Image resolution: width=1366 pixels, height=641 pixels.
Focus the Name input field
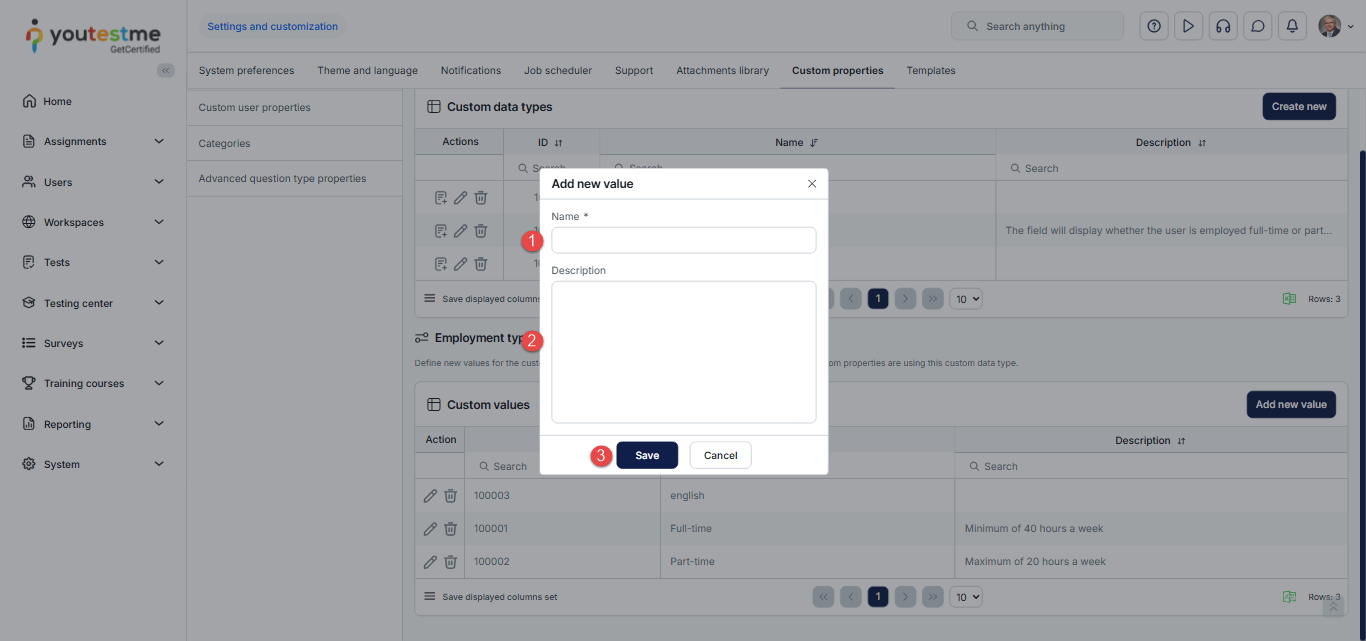coord(683,240)
